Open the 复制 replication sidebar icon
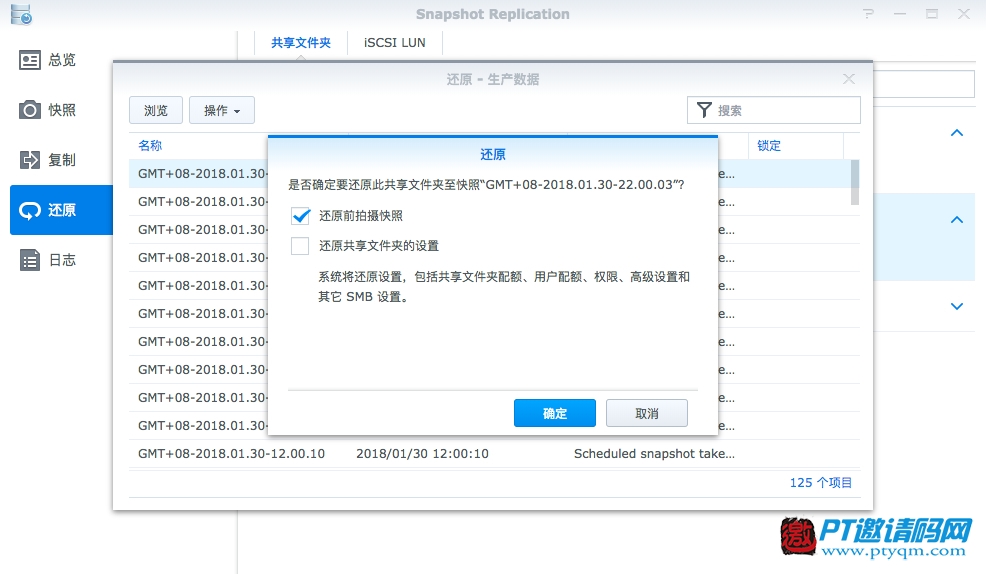The height and width of the screenshot is (574, 986). pyautogui.click(x=30, y=160)
